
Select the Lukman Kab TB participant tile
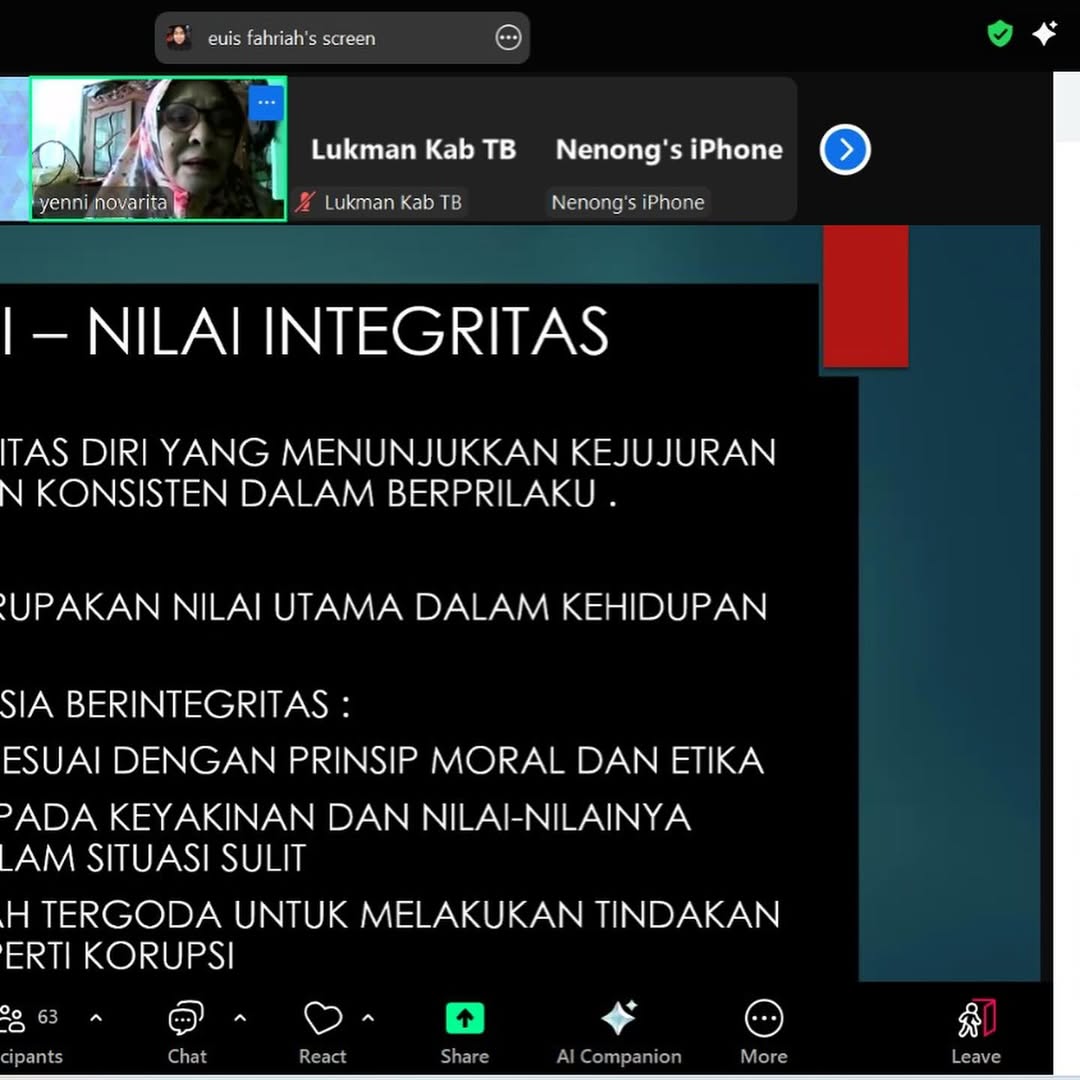413,150
